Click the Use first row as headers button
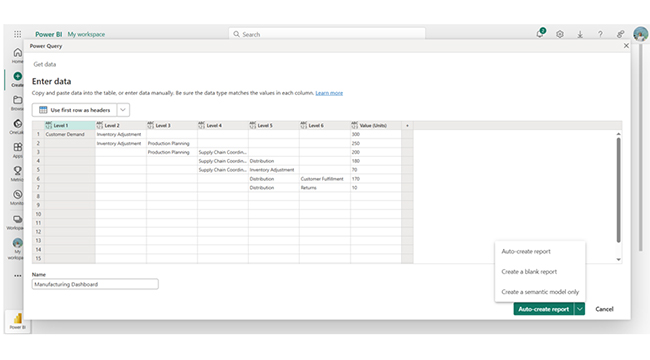The image size is (650, 360). pos(75,110)
